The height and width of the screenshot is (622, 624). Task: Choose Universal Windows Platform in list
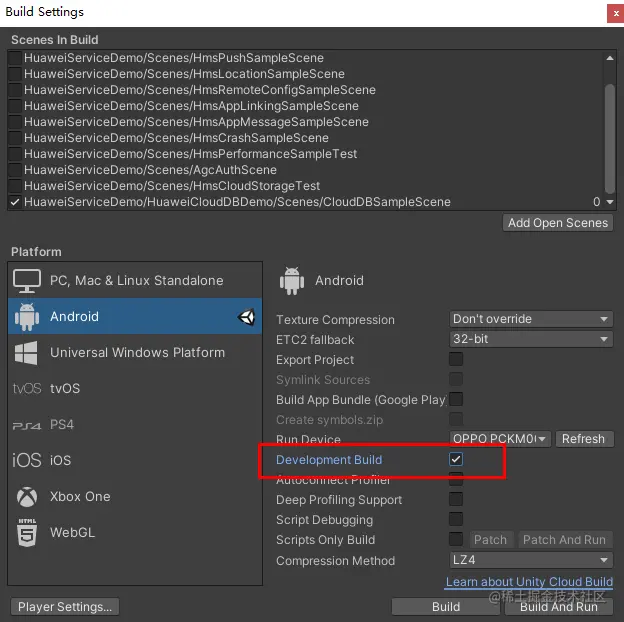pos(135,353)
